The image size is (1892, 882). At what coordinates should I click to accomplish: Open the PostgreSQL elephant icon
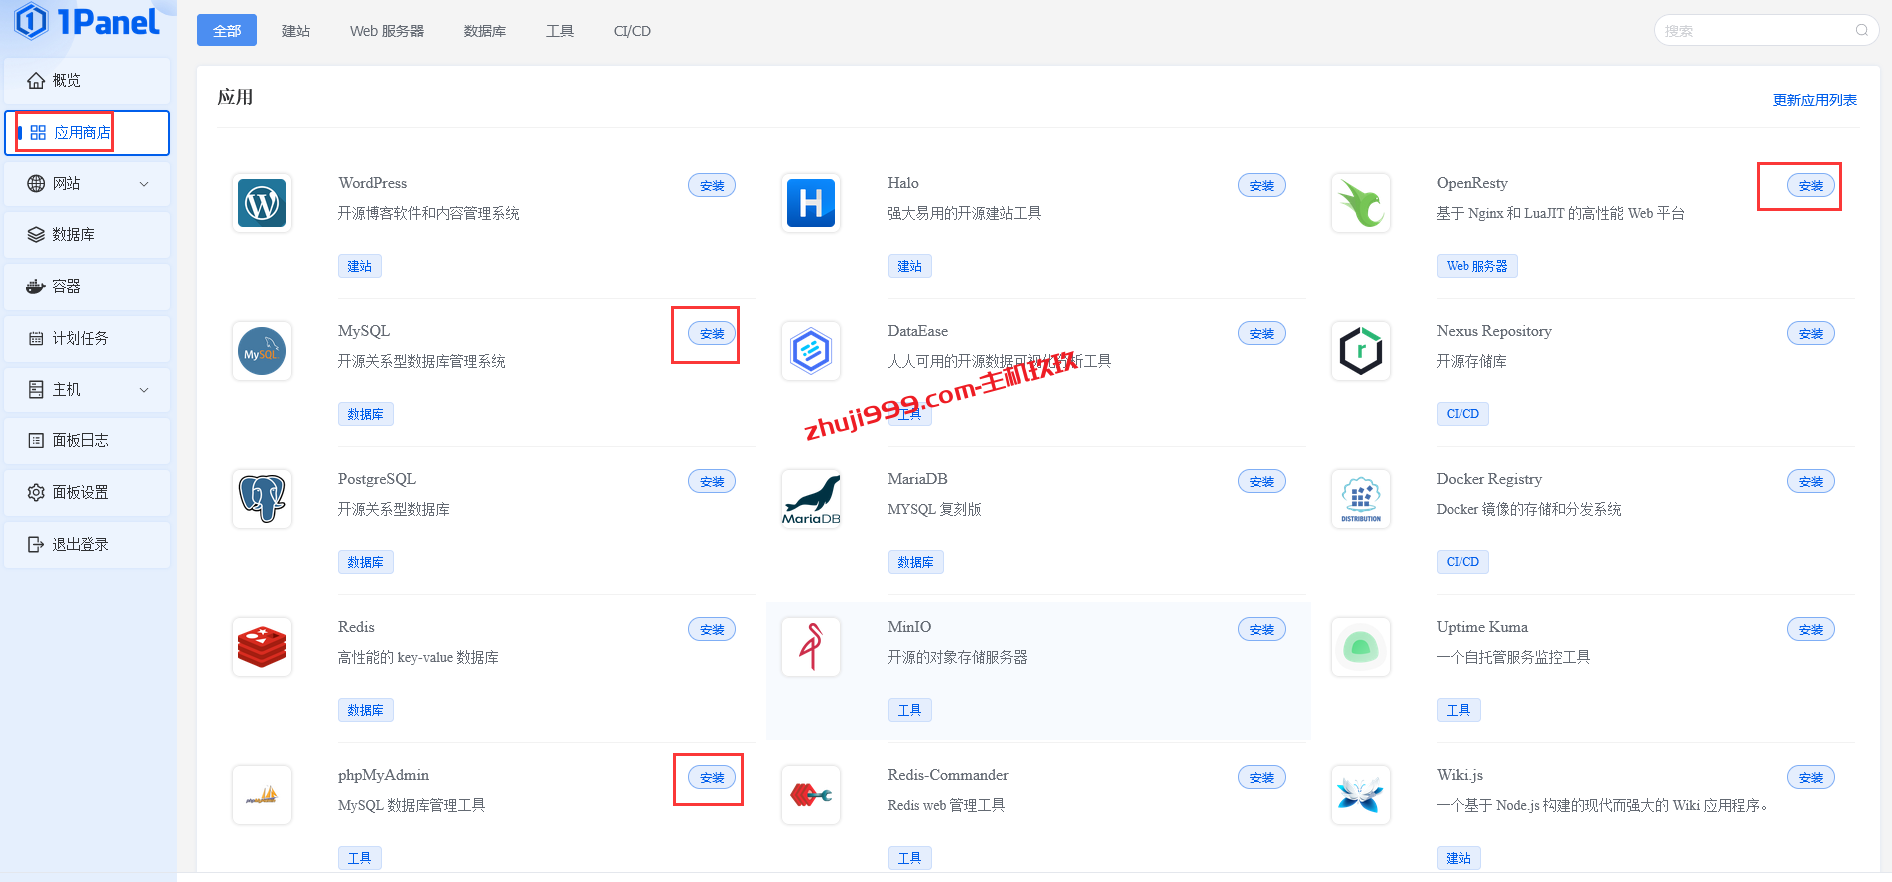[x=262, y=499]
